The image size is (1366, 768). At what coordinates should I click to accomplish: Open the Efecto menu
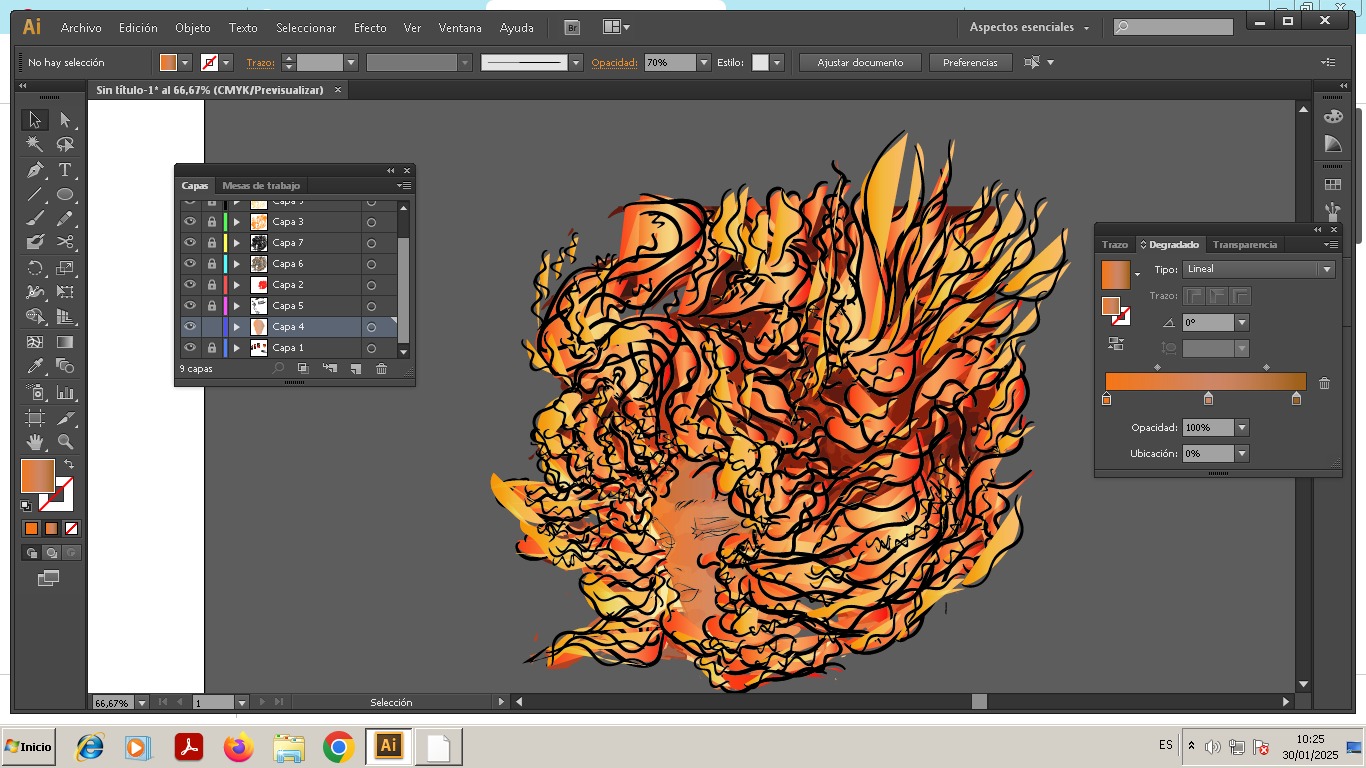click(x=370, y=28)
